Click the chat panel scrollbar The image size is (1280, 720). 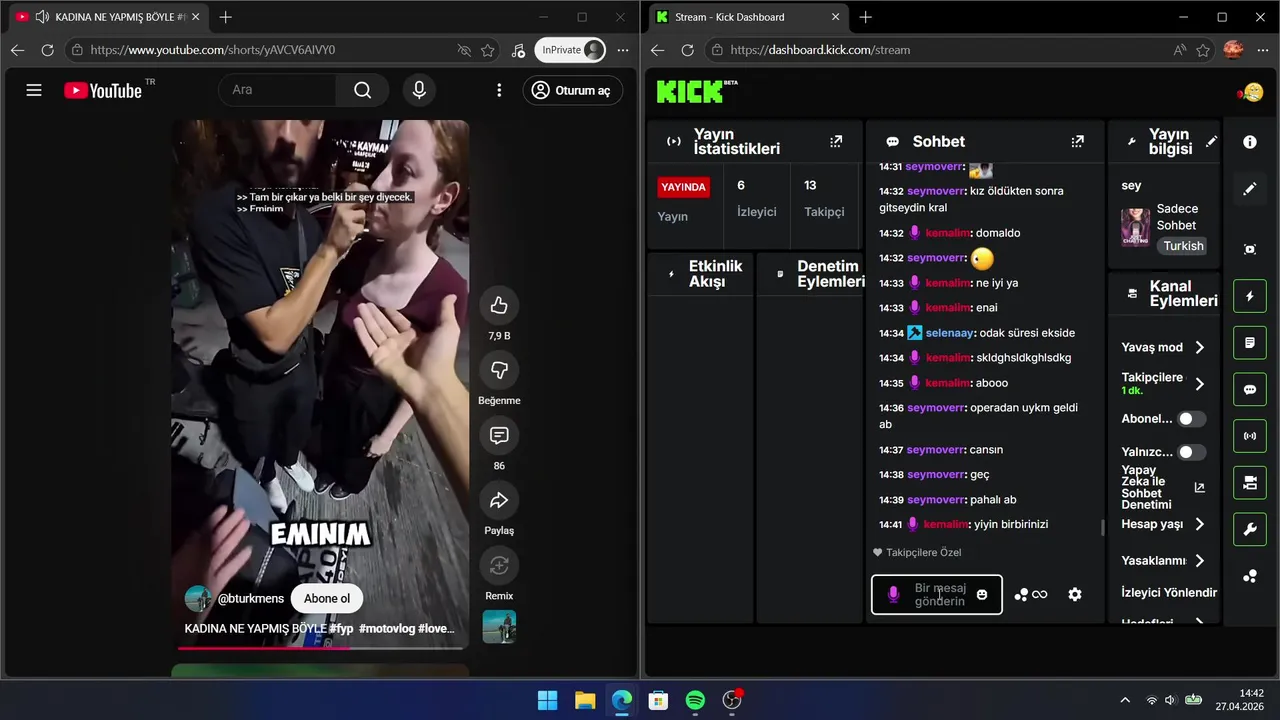(1103, 527)
